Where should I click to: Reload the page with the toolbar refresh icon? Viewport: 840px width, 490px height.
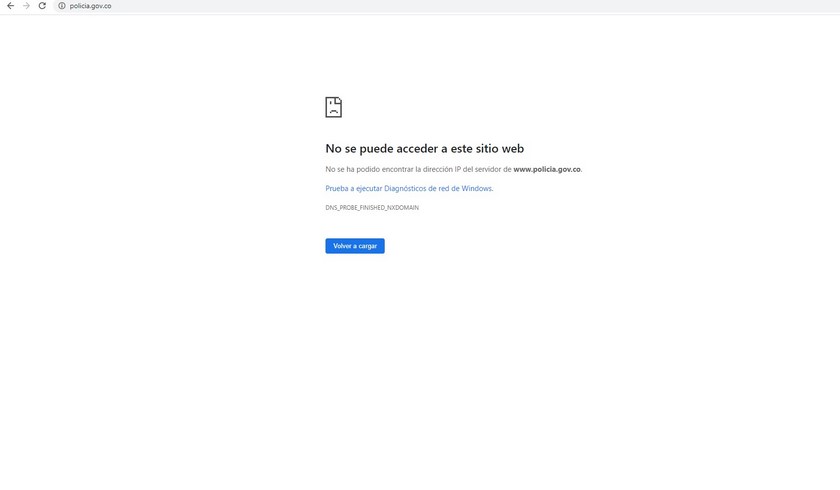tap(42, 6)
